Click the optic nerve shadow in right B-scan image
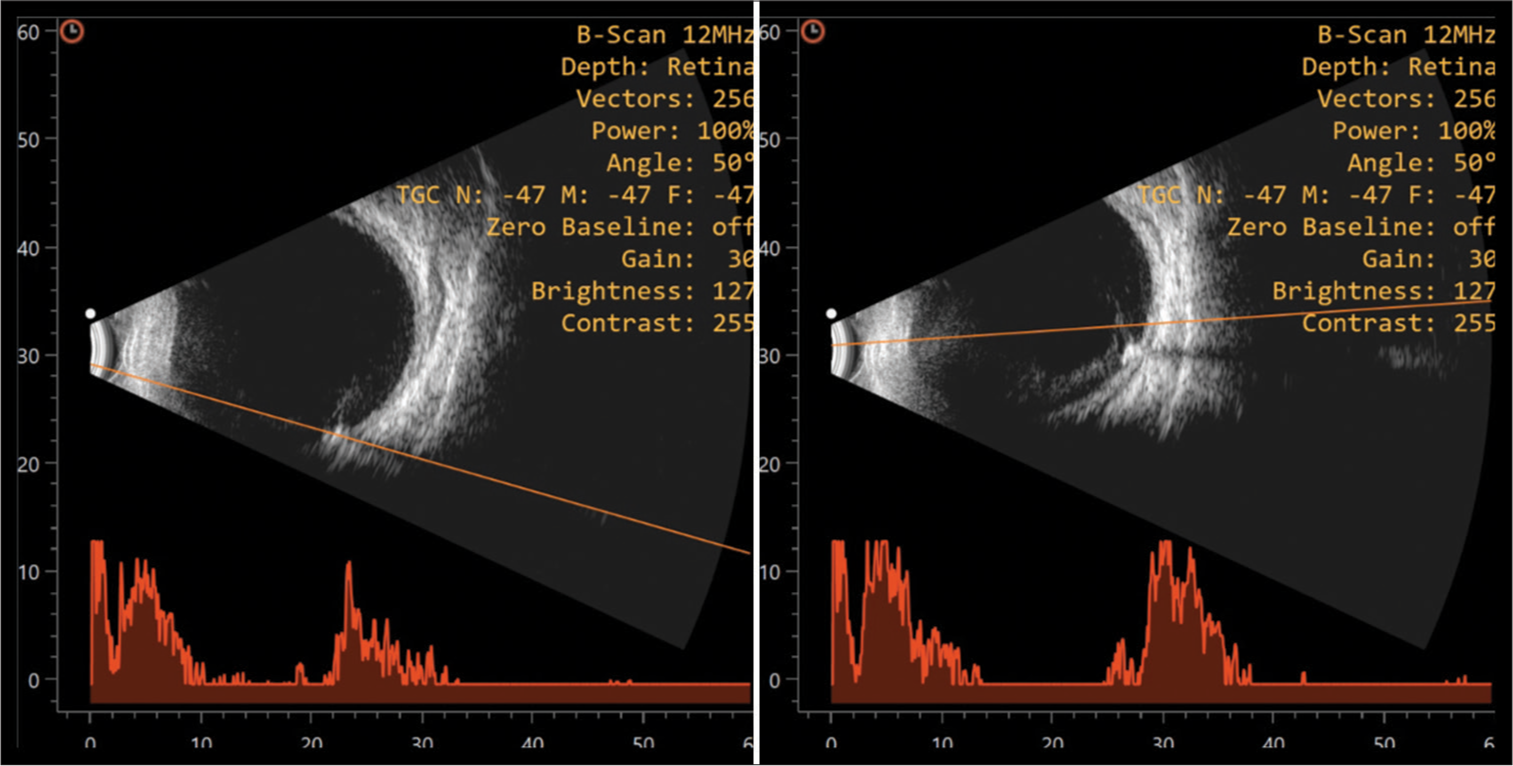The height and width of the screenshot is (766, 1513). point(1190,354)
